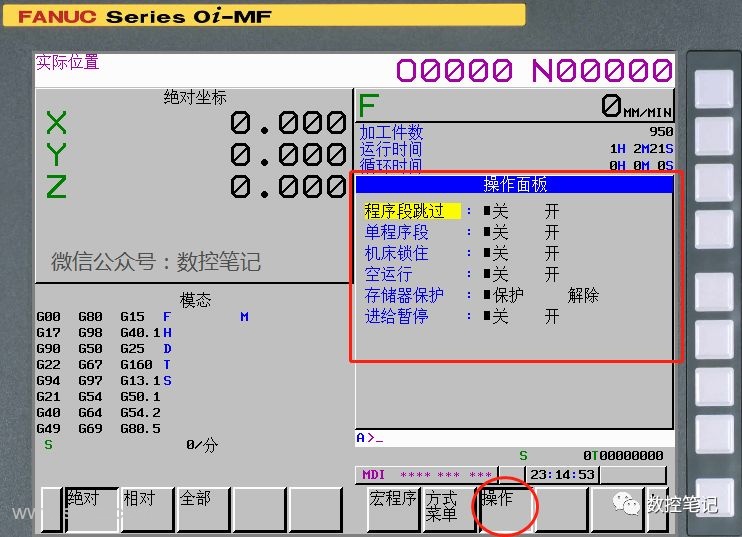The width and height of the screenshot is (742, 537).
Task: Switch to the 相对 relative position soft key
Action: (147, 509)
